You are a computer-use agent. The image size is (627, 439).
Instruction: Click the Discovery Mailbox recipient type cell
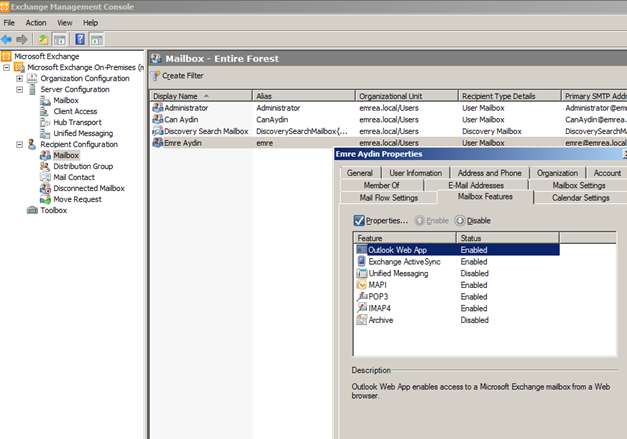coord(492,131)
